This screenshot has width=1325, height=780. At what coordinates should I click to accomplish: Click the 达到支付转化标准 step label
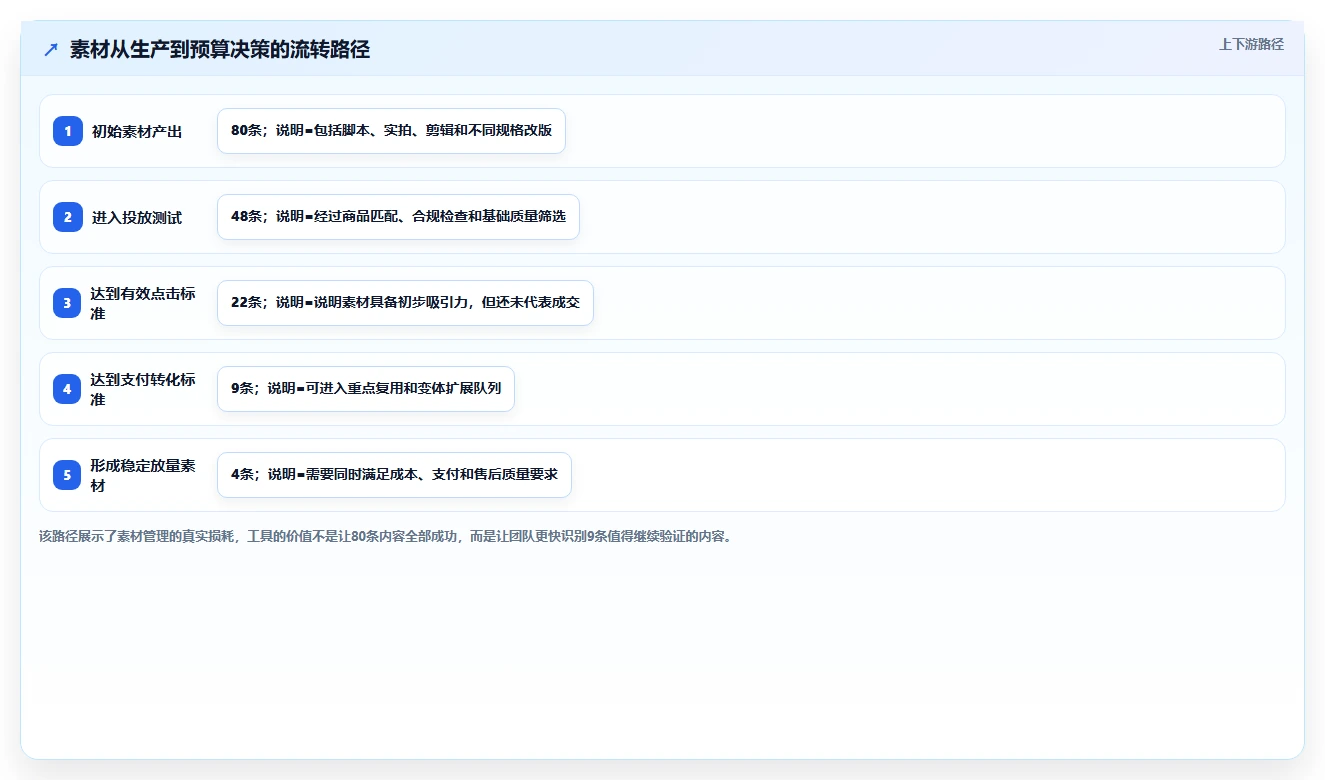tap(143, 389)
